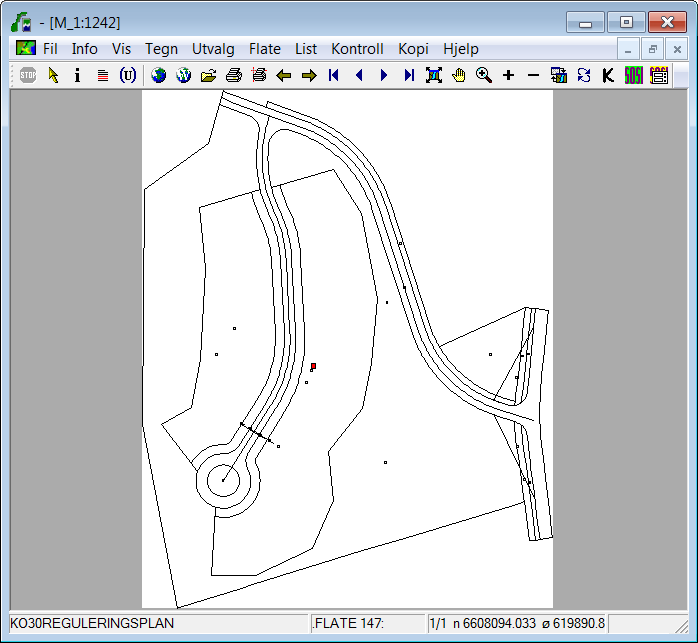Go to next object with blue arrow
Viewport: 698px width, 643px height.
tap(384, 75)
